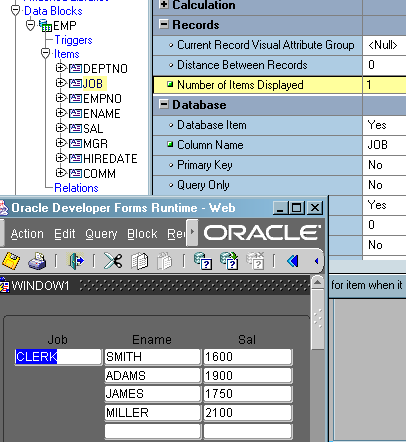Click the scroll up arrow in WINDOW1
This screenshot has height=442, width=406.
(x=317, y=283)
